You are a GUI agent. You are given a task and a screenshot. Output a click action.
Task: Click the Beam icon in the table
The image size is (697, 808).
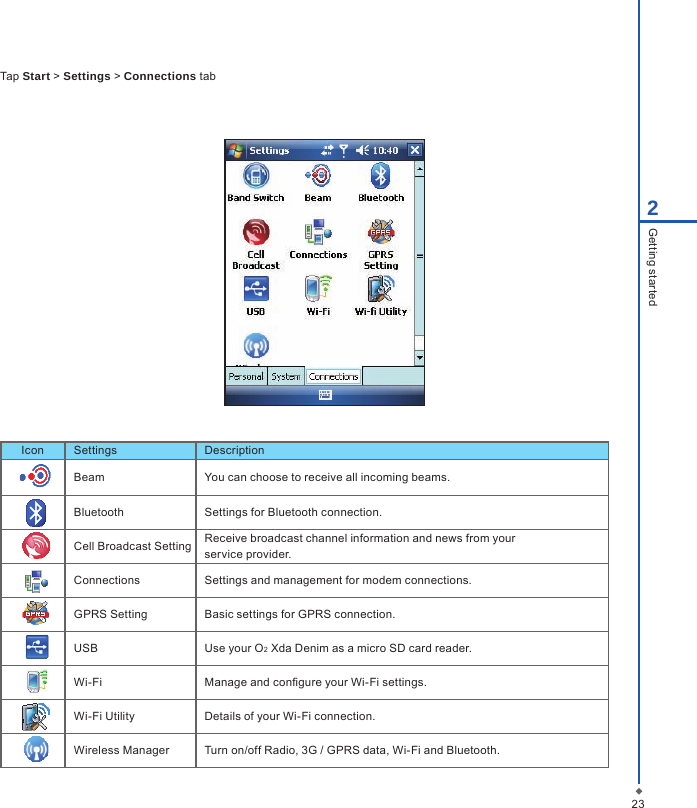pos(35,477)
